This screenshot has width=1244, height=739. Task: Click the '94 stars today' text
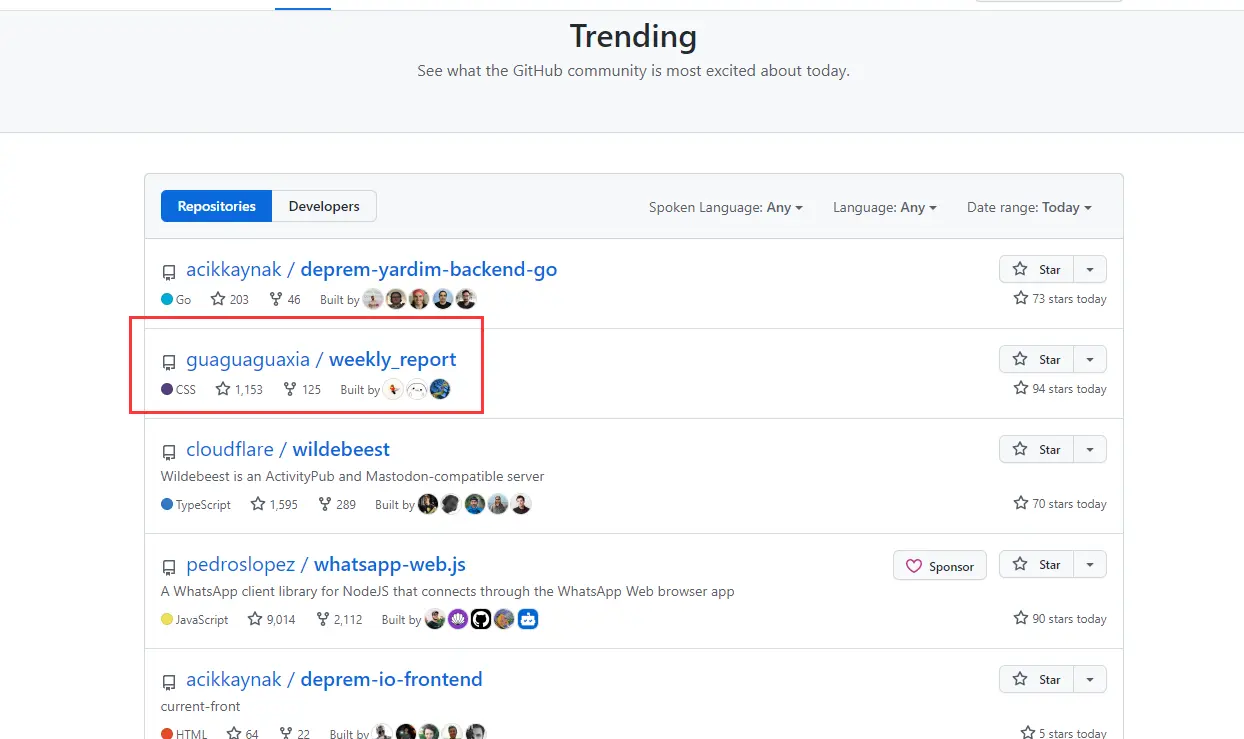click(1069, 389)
